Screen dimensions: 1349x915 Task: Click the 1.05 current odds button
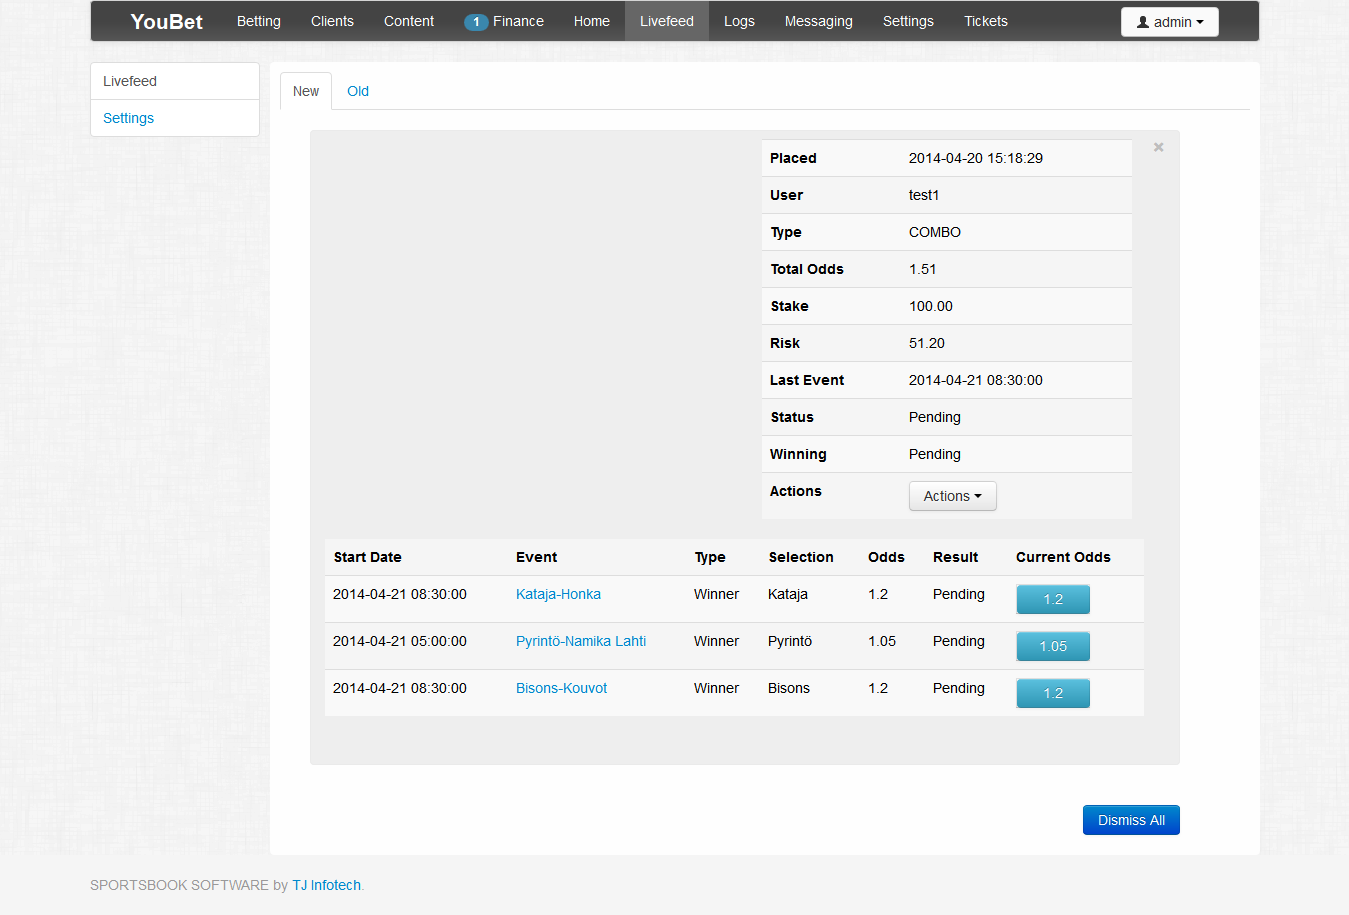pos(1053,646)
